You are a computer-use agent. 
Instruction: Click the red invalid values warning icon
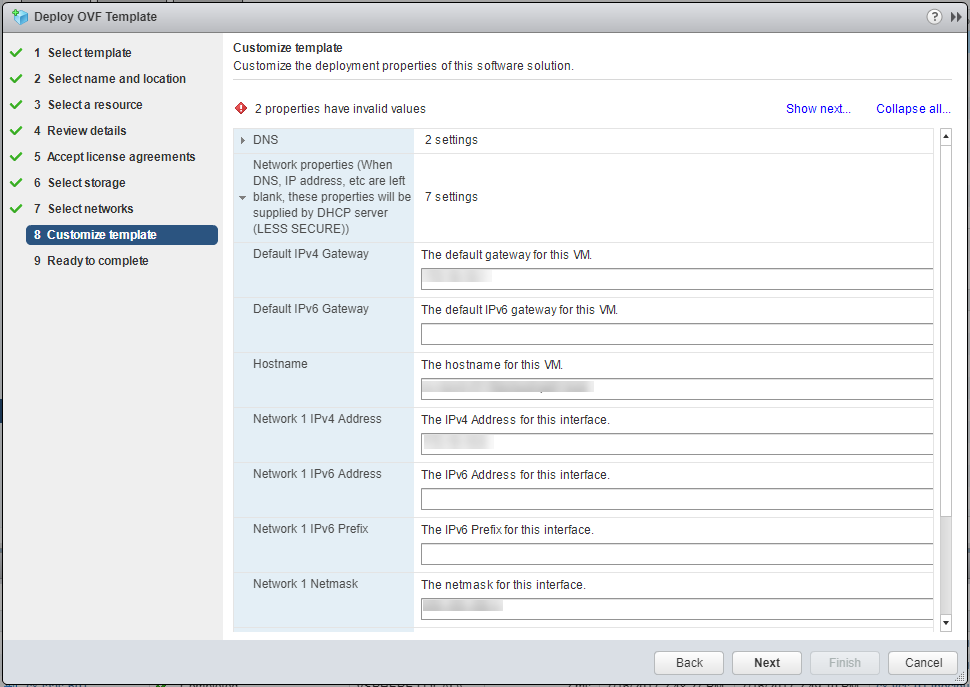click(240, 109)
